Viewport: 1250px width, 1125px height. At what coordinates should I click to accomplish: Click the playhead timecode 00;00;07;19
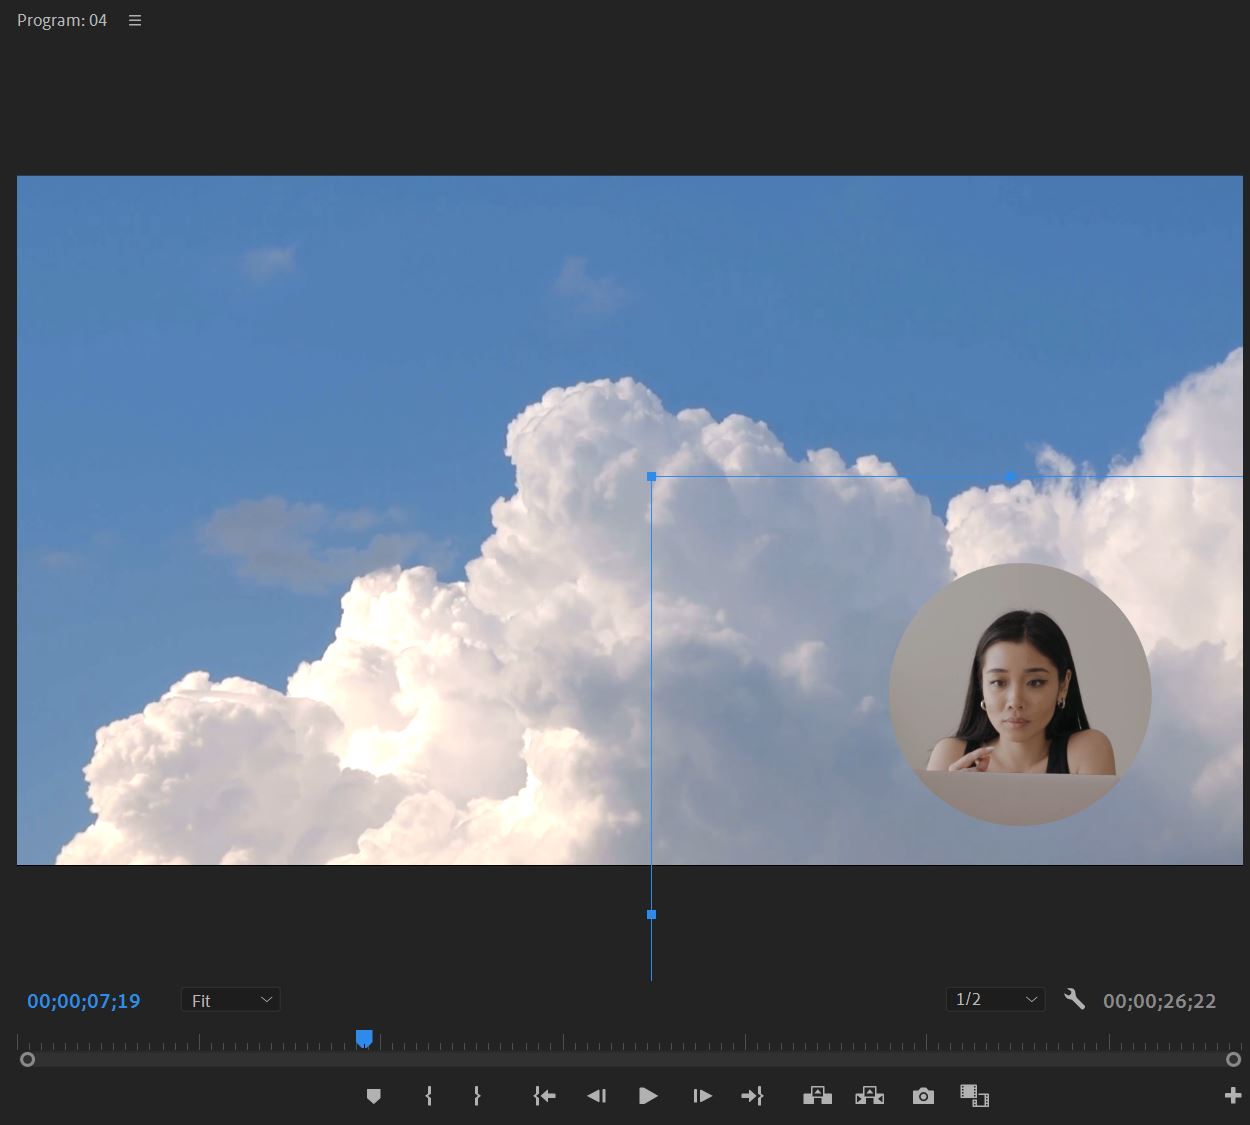pos(84,1001)
